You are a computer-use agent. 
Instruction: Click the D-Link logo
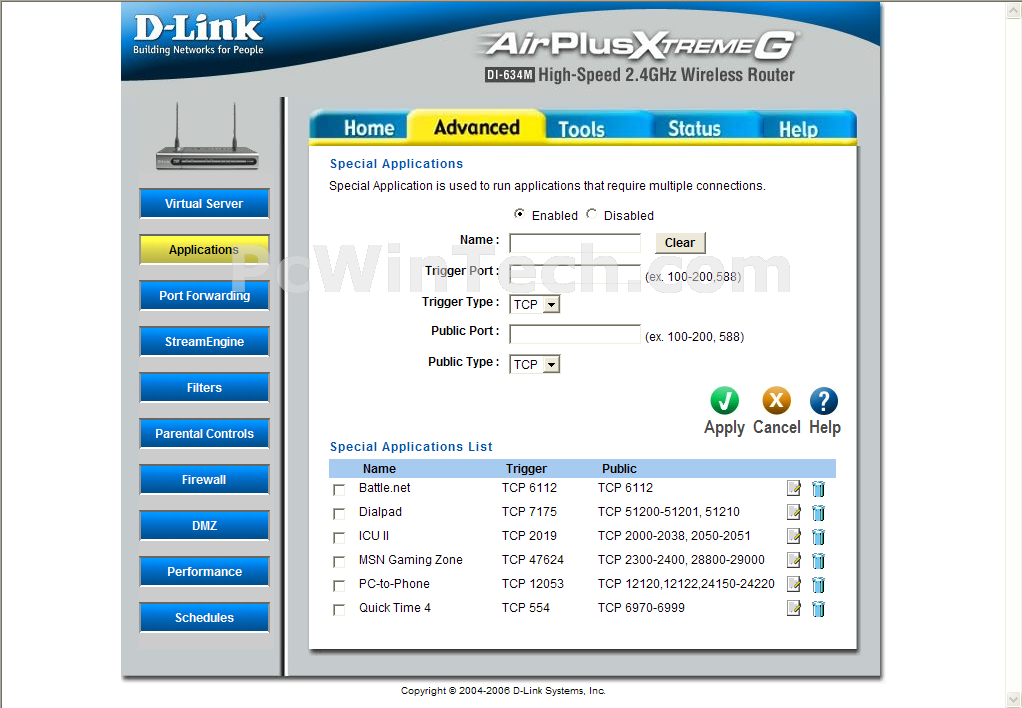tap(198, 35)
